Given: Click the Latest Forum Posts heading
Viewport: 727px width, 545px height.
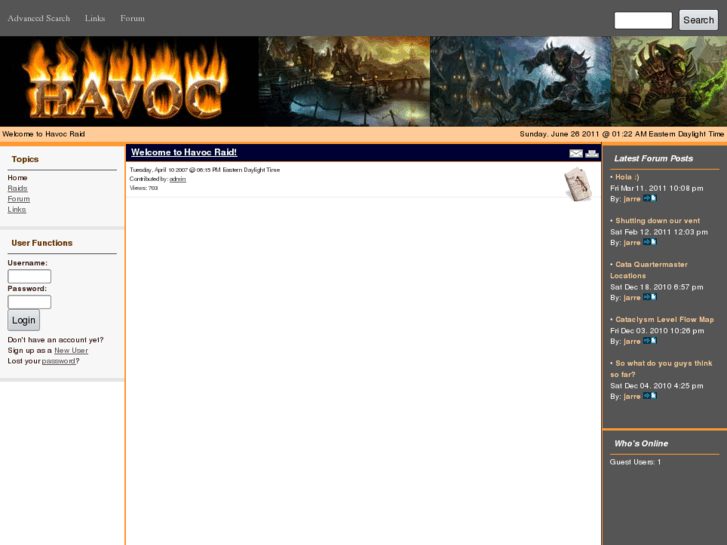Looking at the screenshot, I should tap(653, 159).
